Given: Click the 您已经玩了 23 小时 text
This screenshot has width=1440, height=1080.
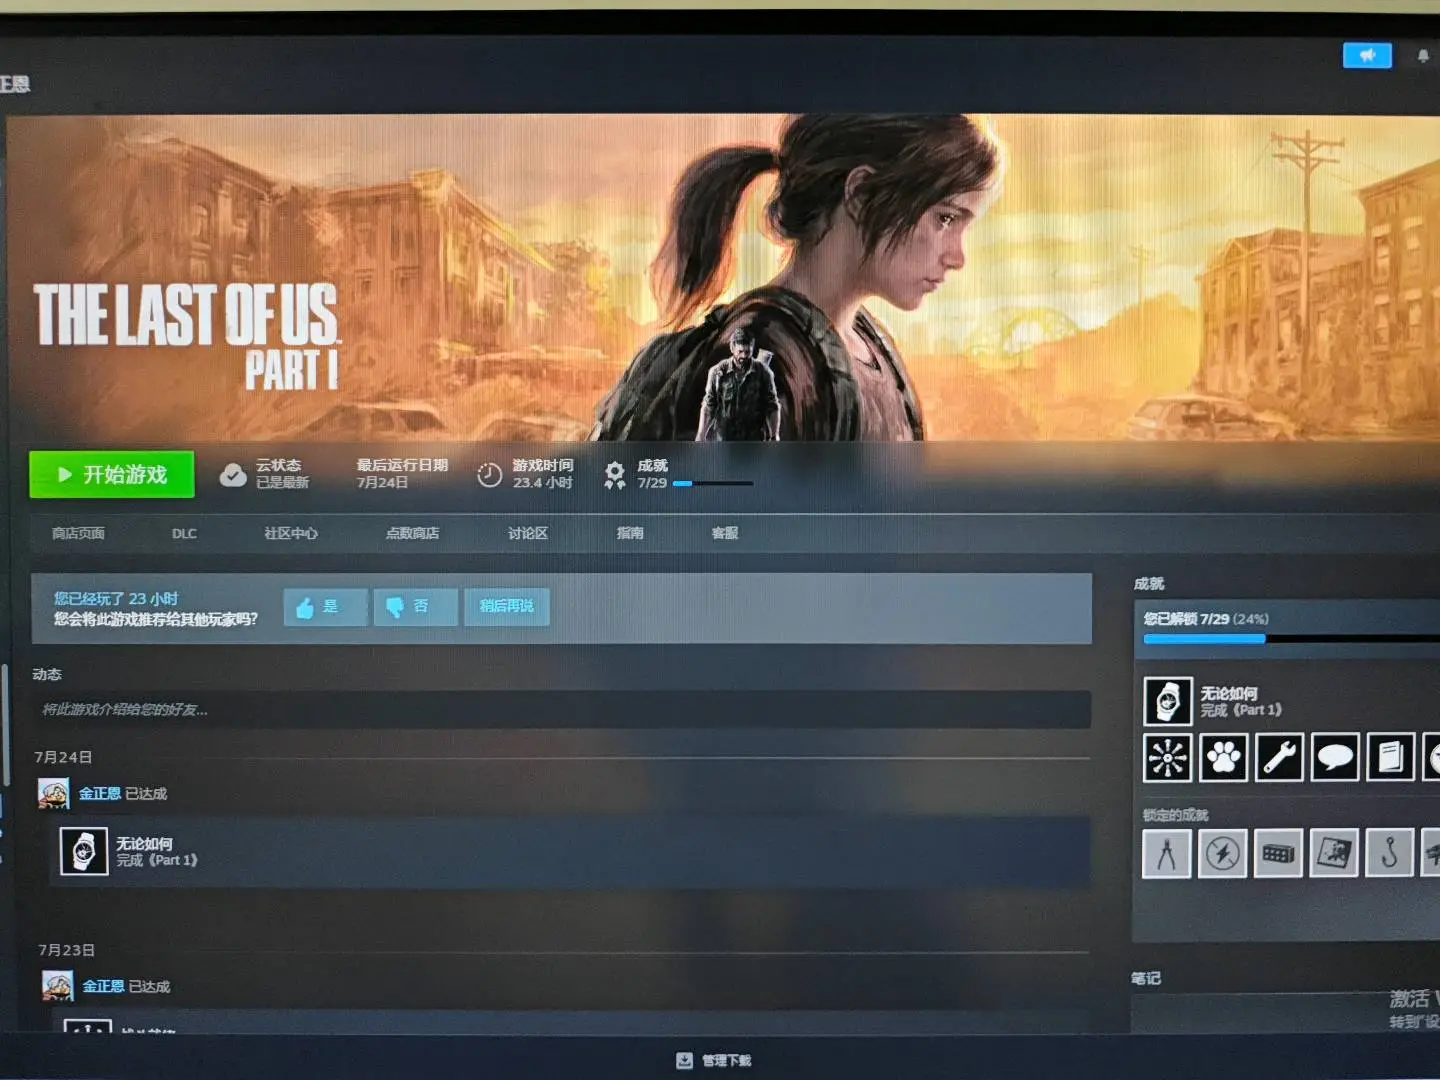Looking at the screenshot, I should click(x=116, y=598).
